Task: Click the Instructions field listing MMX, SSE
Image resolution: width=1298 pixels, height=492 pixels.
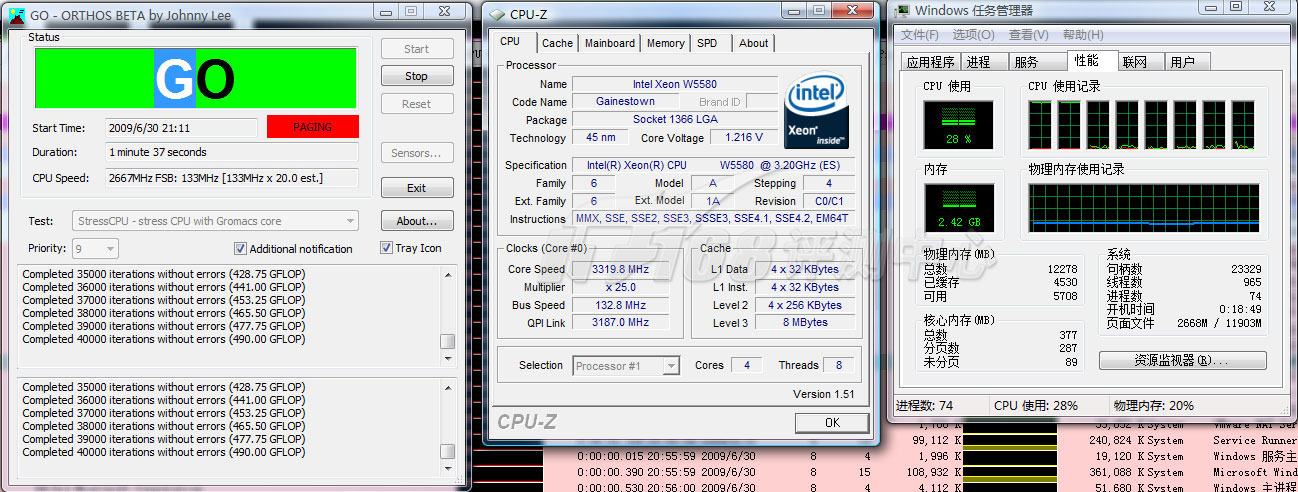Action: pyautogui.click(x=715, y=219)
